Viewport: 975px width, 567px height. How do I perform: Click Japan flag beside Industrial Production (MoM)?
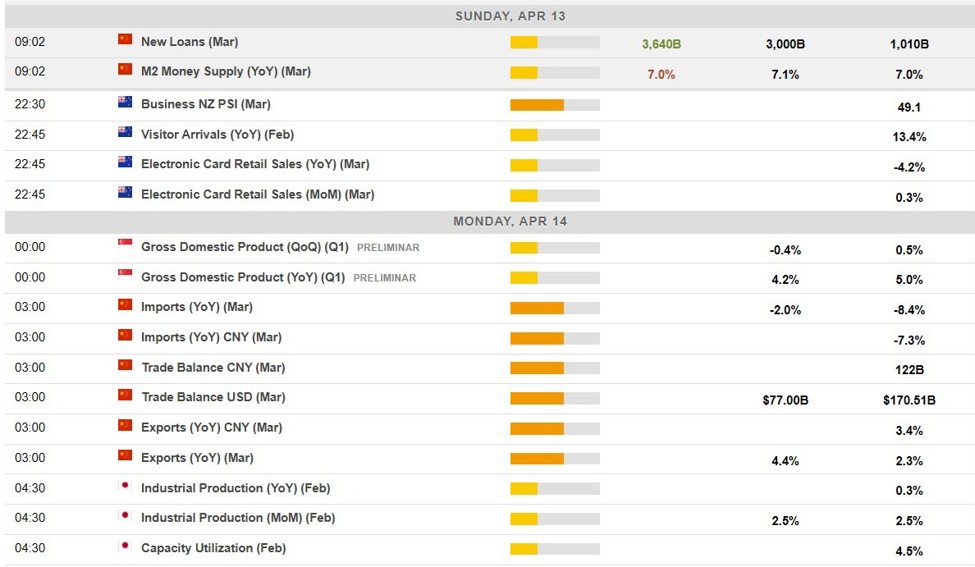(x=125, y=517)
